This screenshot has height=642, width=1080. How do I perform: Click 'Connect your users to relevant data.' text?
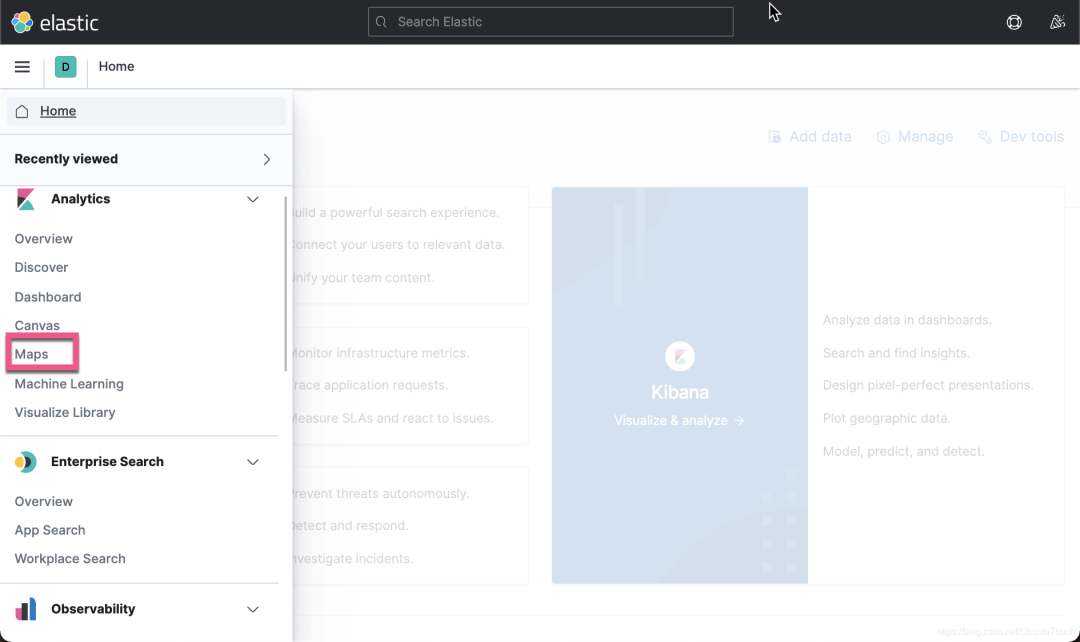(x=399, y=245)
